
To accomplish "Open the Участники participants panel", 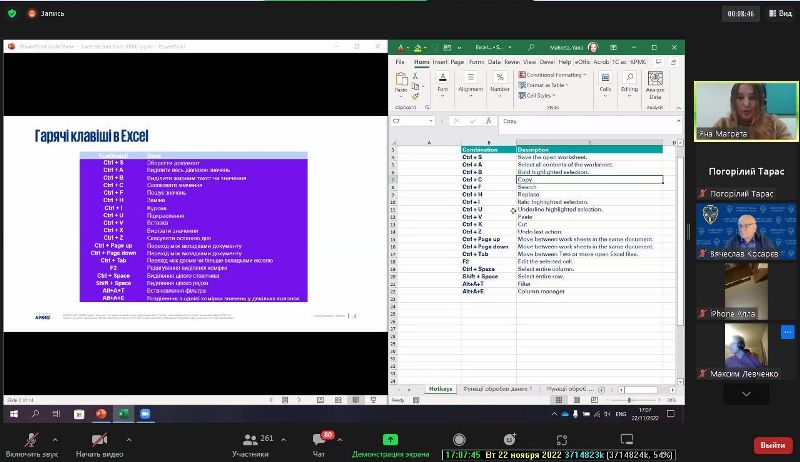I will coord(250,443).
